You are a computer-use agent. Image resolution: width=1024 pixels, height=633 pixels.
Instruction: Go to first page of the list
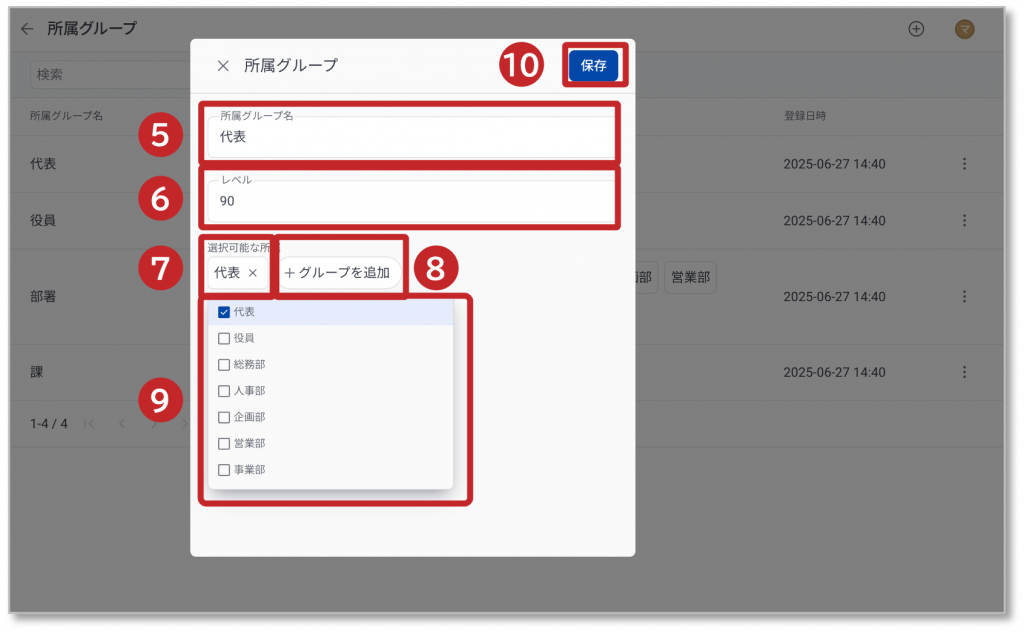90,424
